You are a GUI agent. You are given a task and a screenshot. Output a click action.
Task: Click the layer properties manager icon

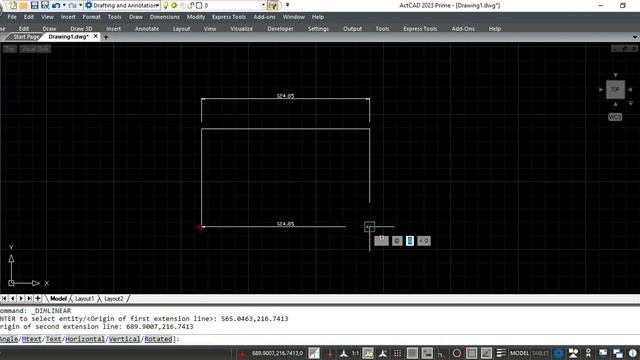click(x=273, y=5)
